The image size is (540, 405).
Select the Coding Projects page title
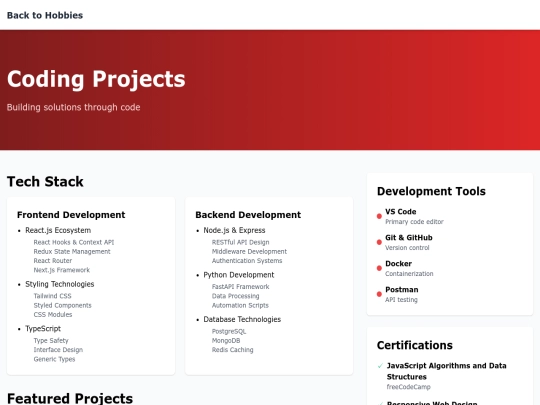[x=96, y=79]
